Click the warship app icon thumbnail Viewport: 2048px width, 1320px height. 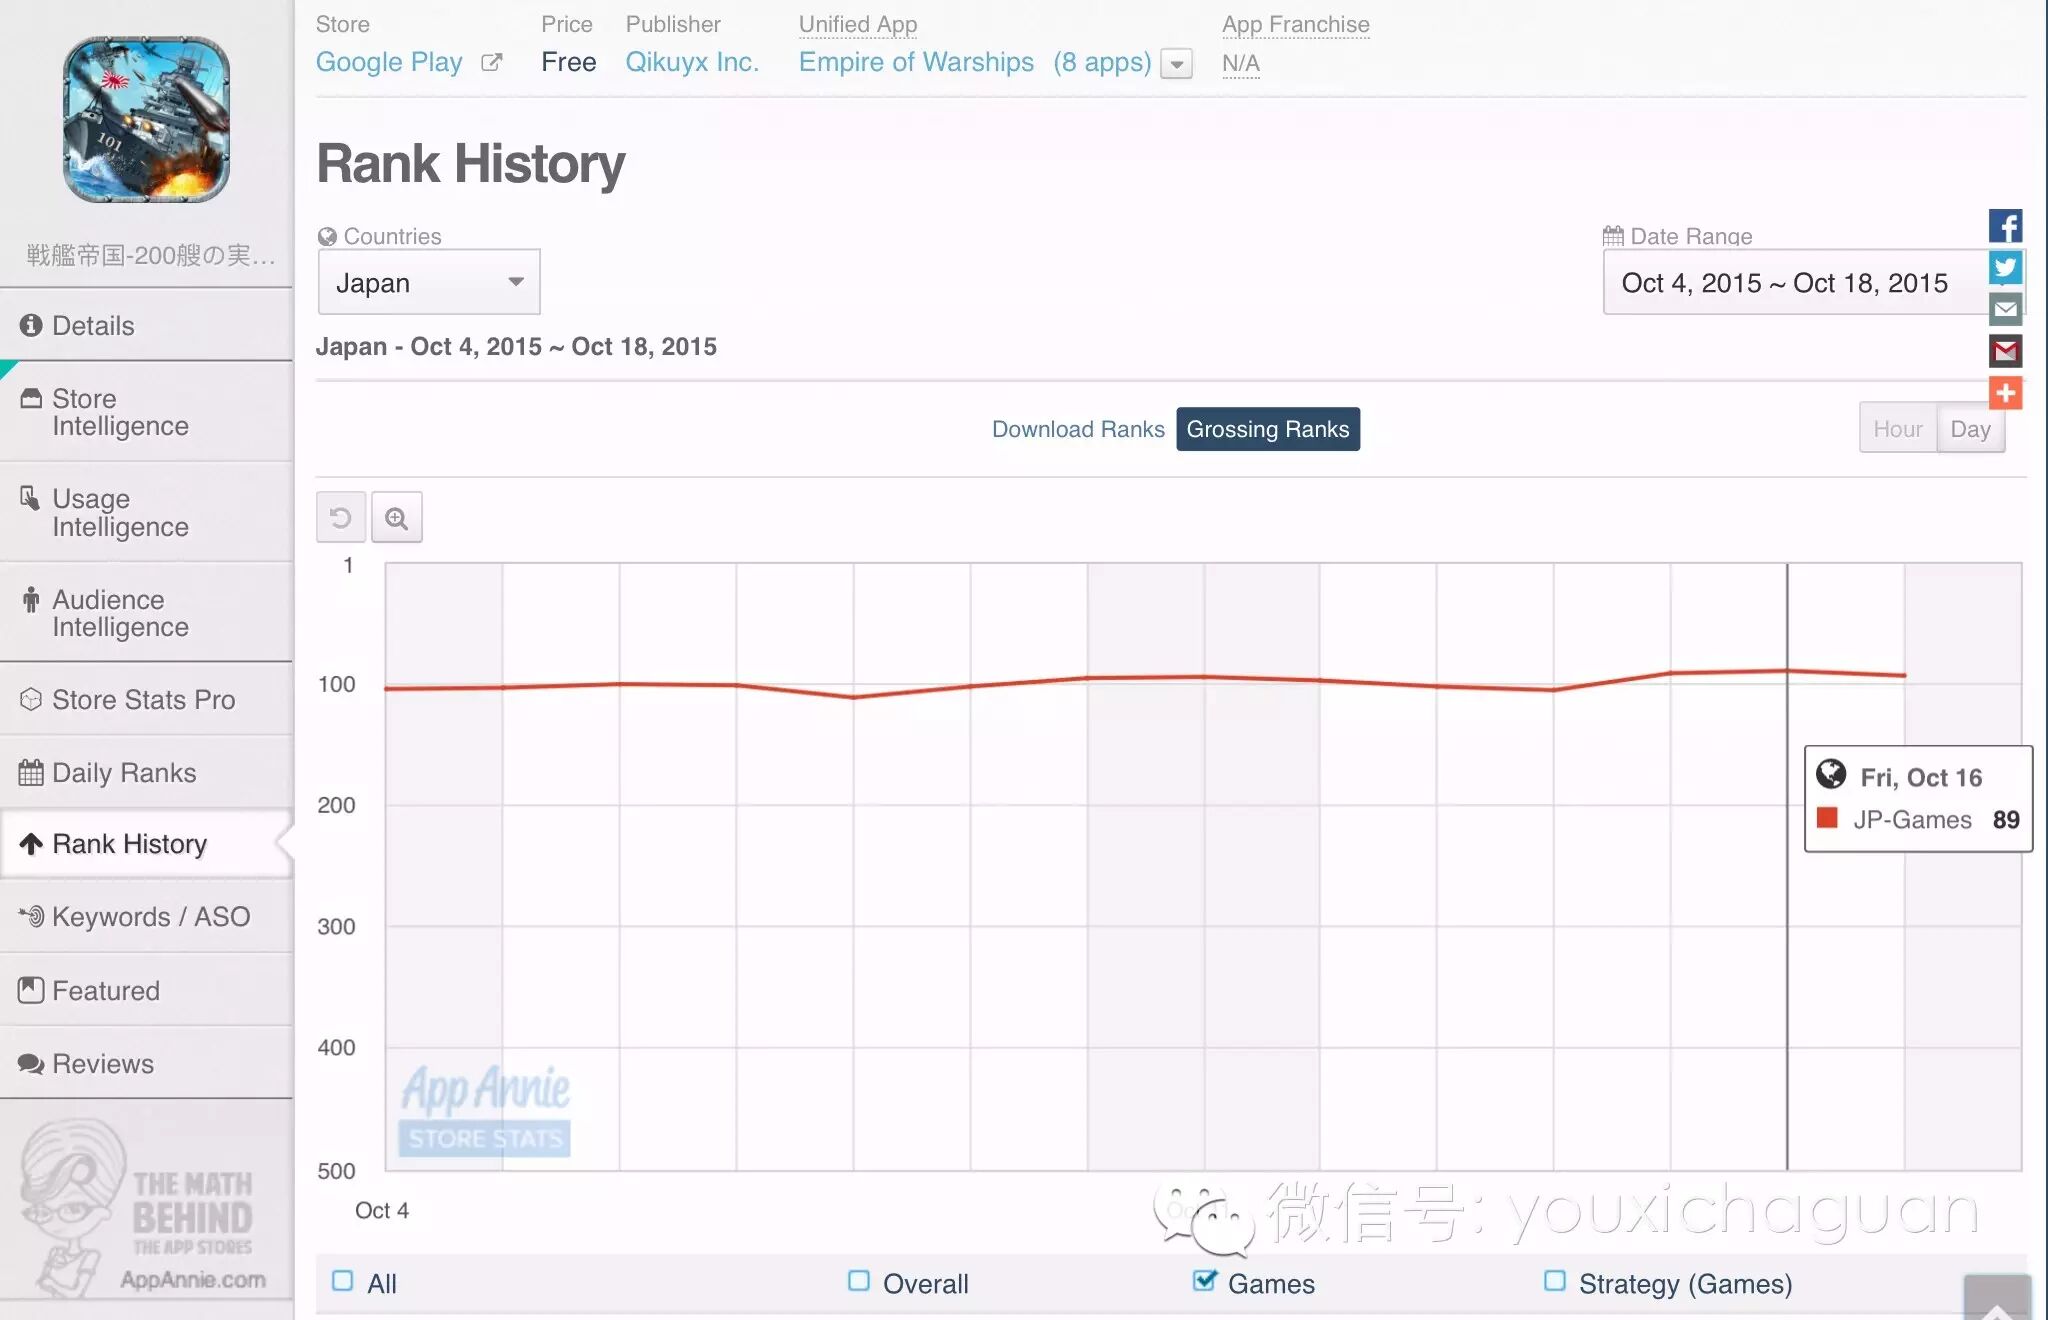click(x=147, y=120)
